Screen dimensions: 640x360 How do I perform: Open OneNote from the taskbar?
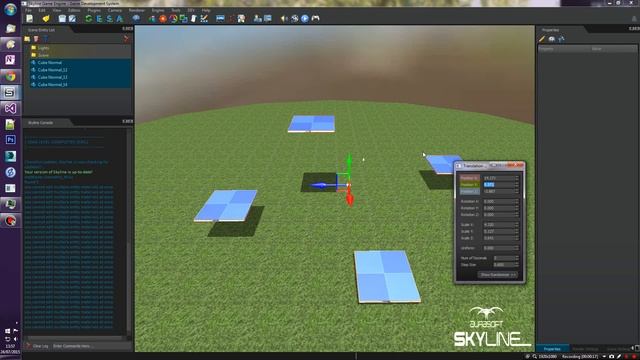click(11, 60)
